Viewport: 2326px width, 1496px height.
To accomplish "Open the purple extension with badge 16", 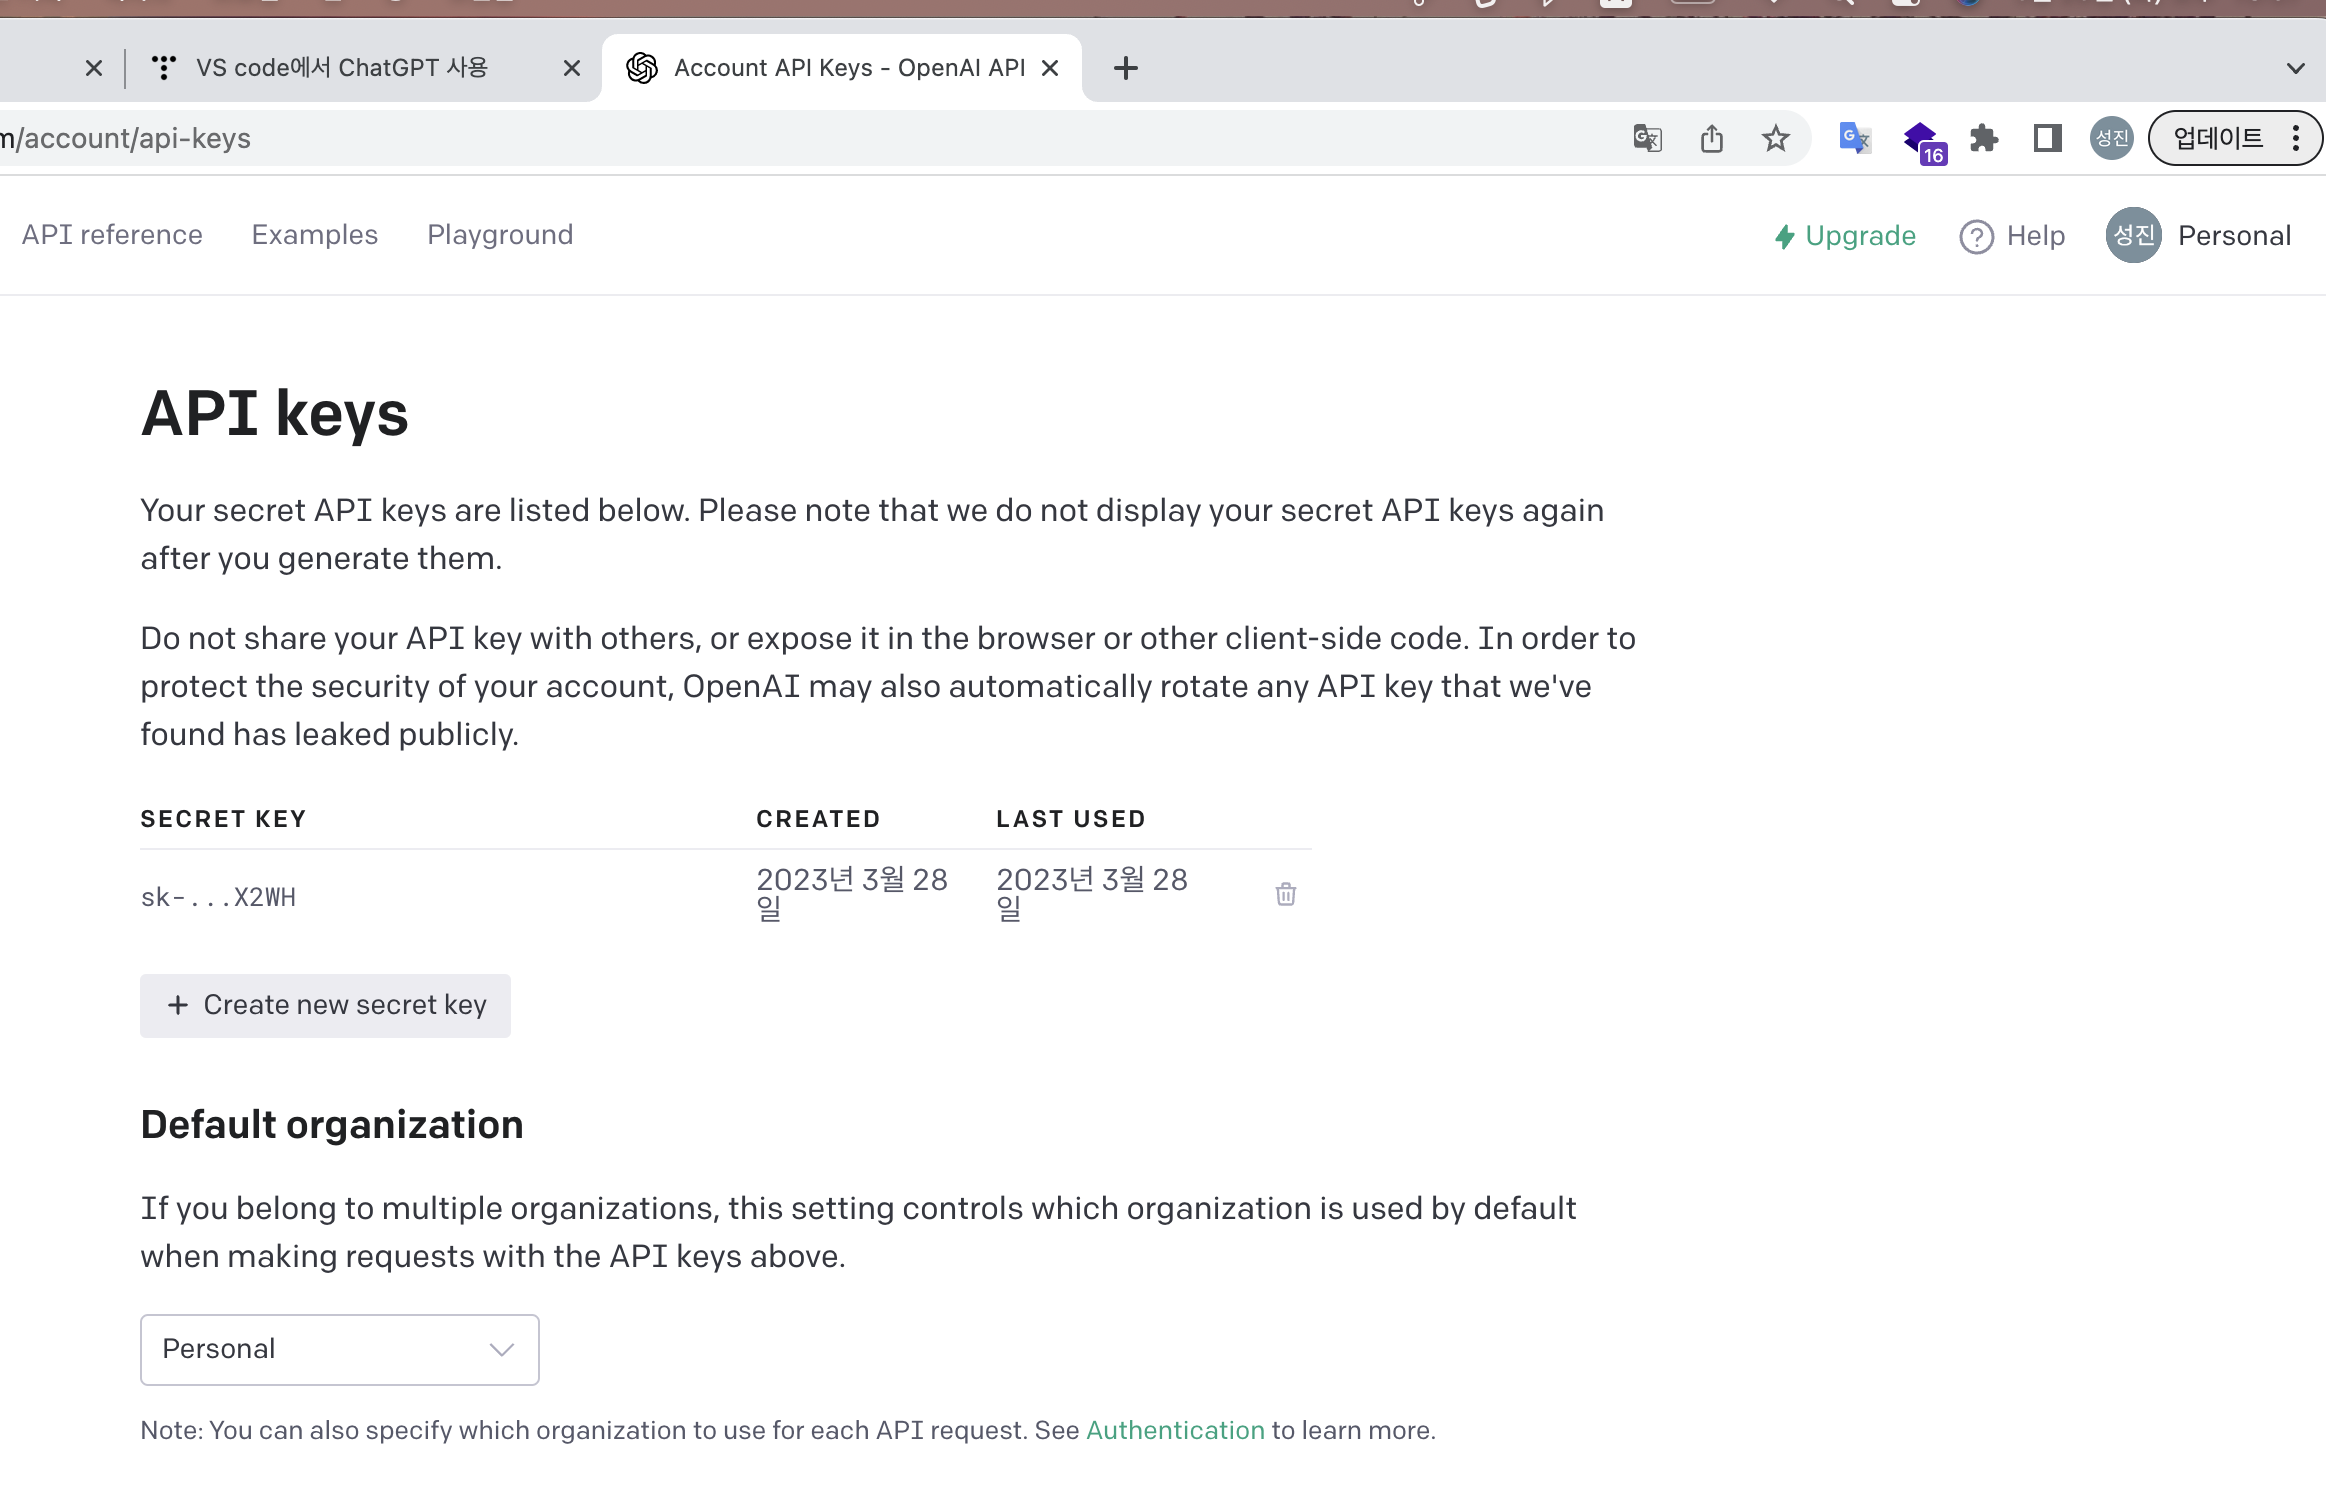I will 1921,140.
